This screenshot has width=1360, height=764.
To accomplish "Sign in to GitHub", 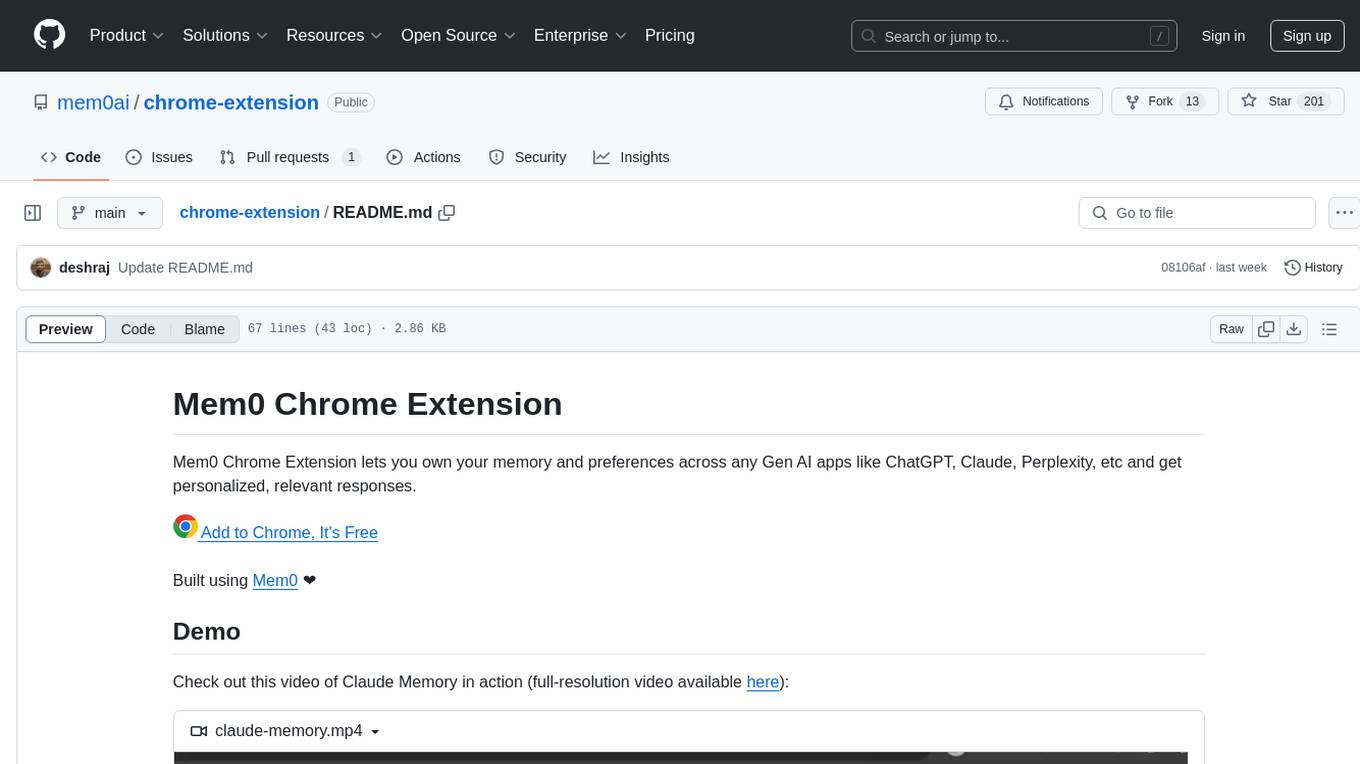I will tap(1223, 36).
